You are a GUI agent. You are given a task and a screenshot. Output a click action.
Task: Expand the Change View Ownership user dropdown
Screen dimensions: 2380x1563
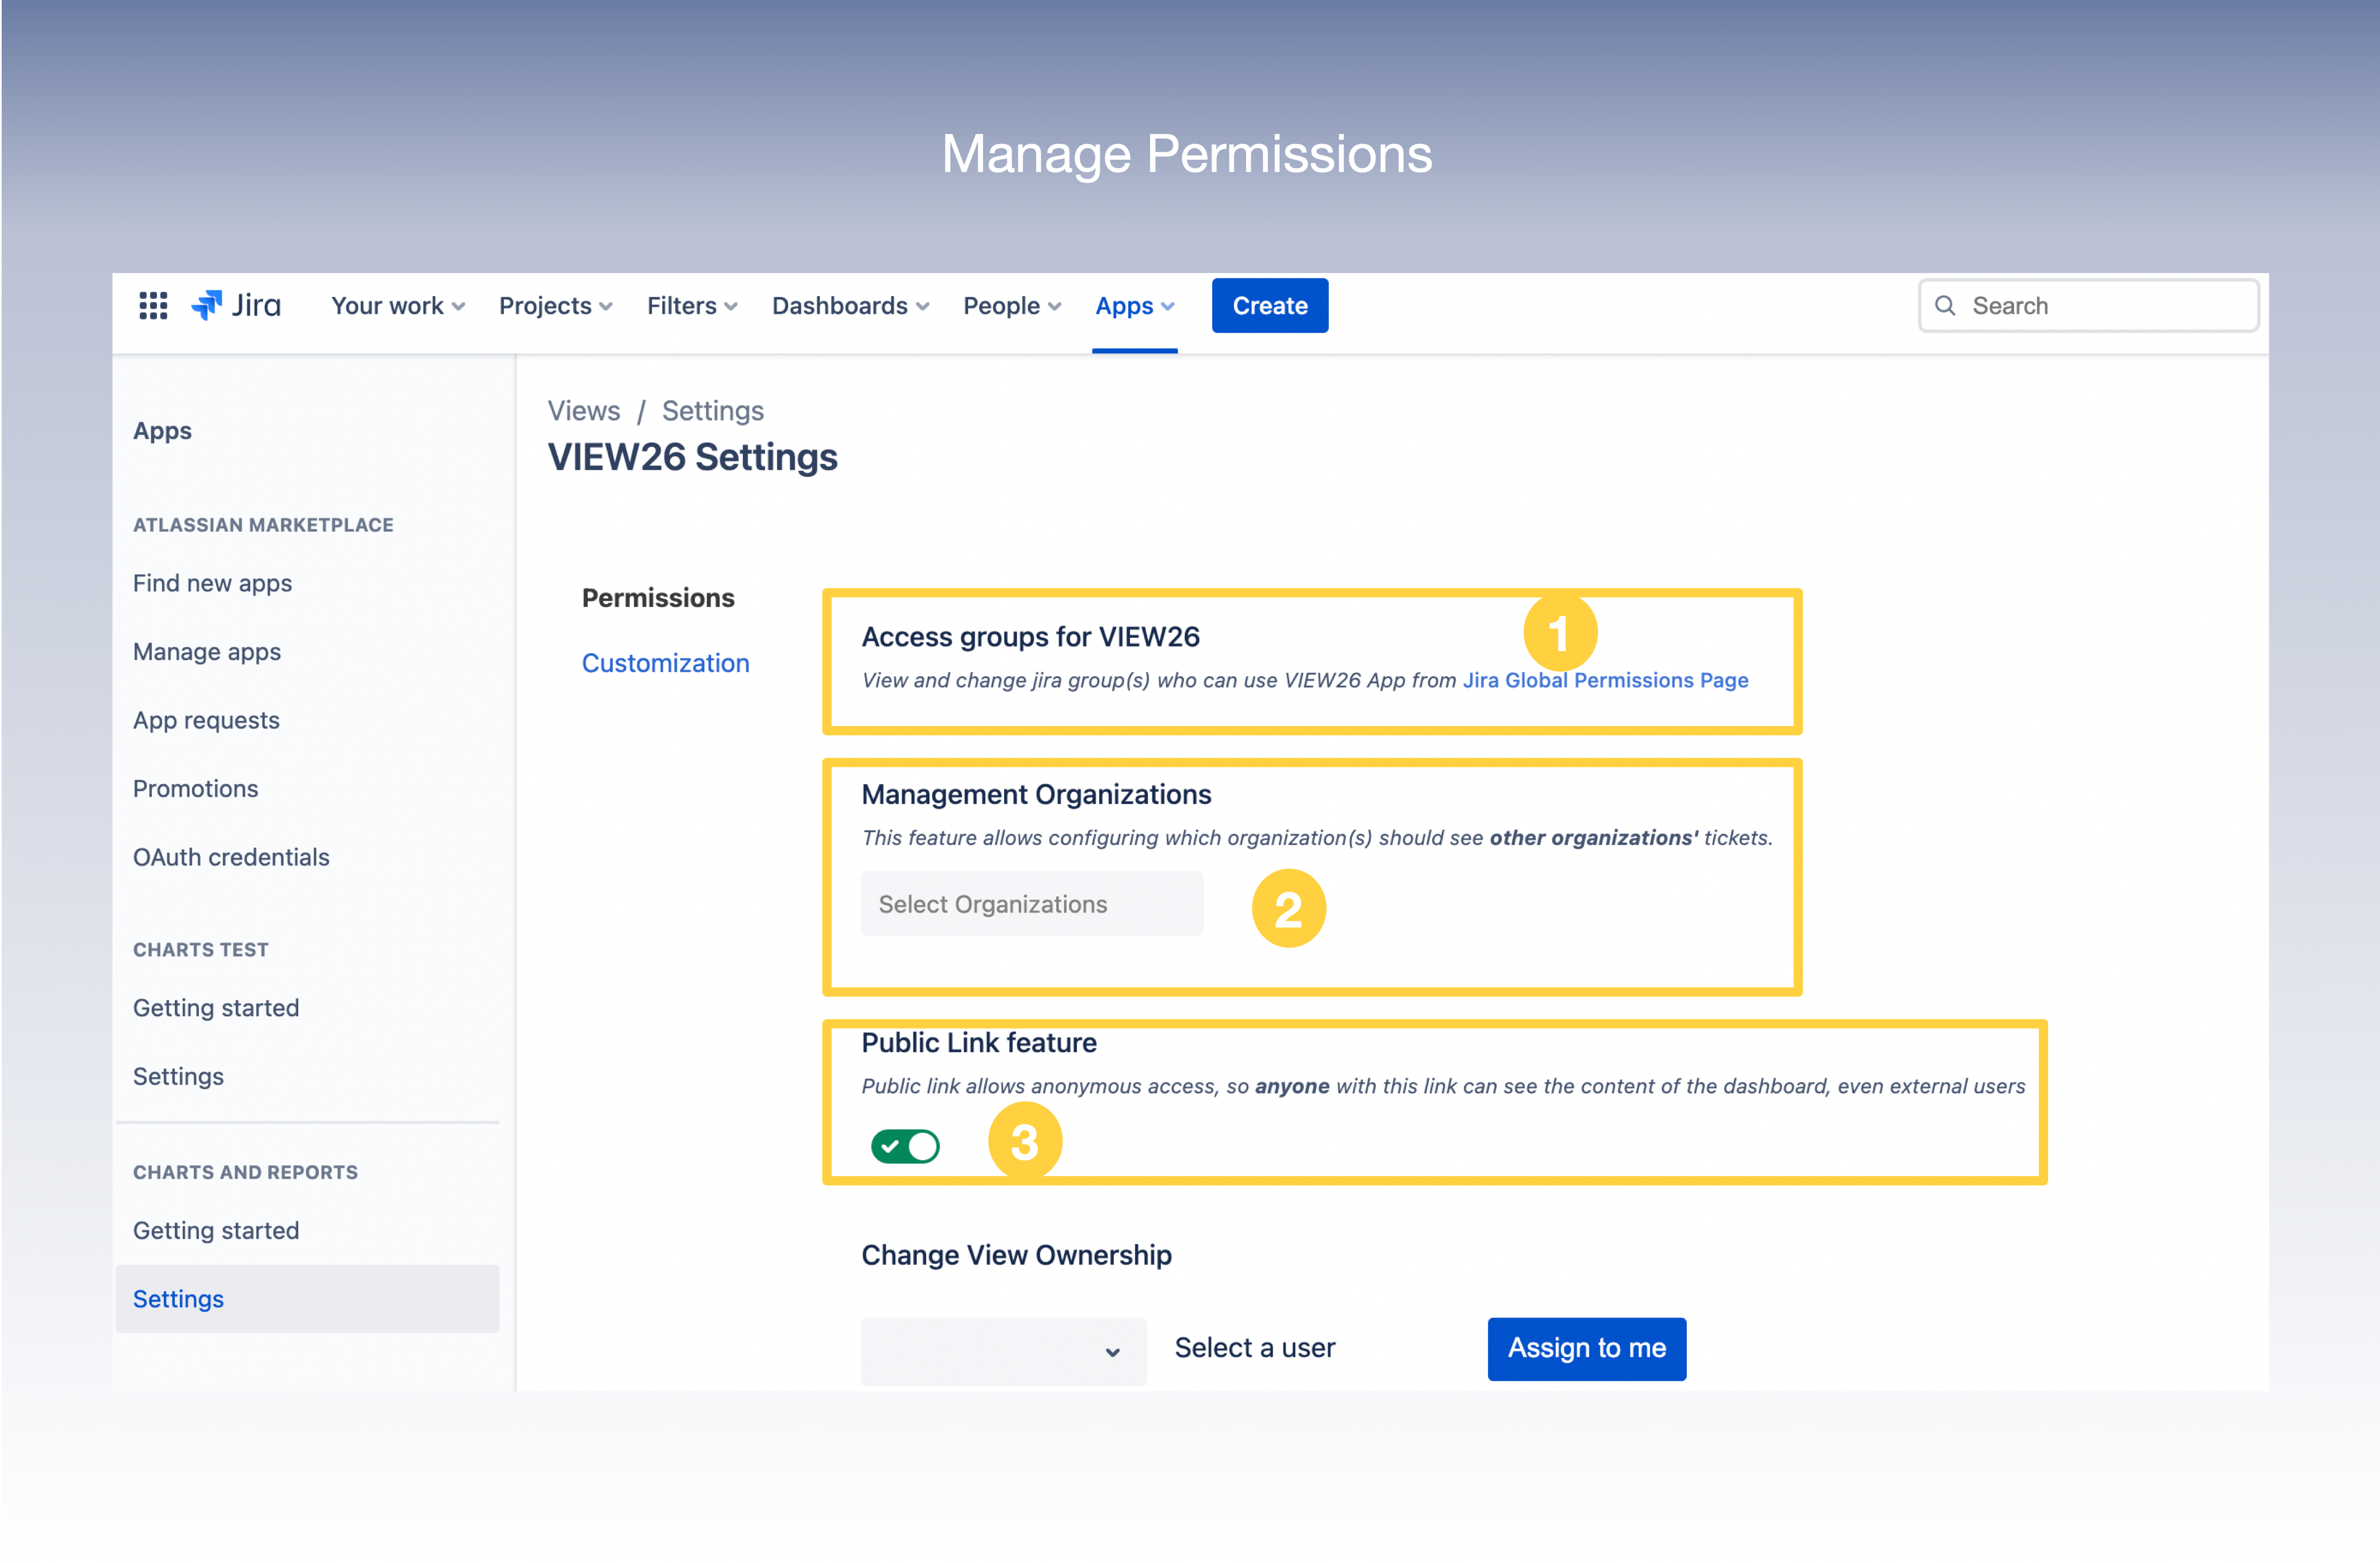pos(1003,1351)
